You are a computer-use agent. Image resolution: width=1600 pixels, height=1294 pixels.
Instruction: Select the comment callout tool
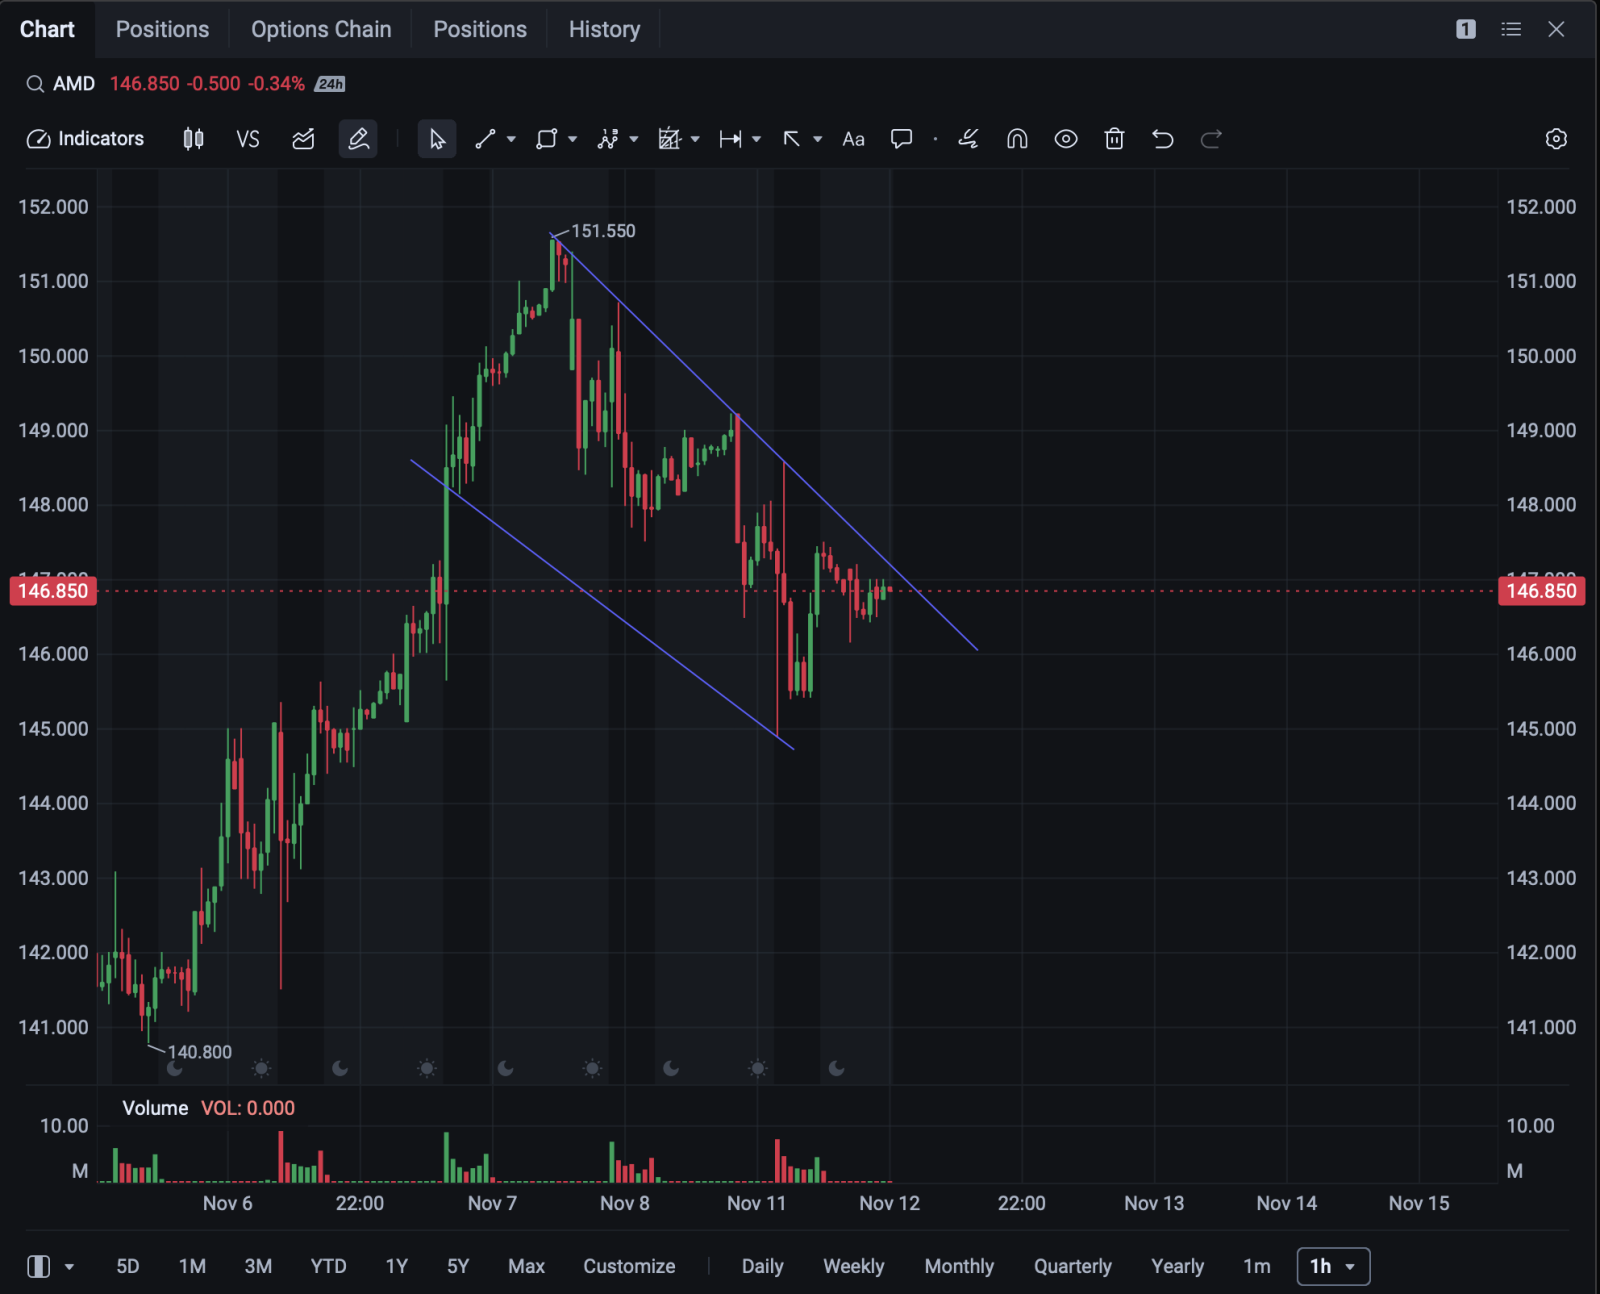(901, 139)
